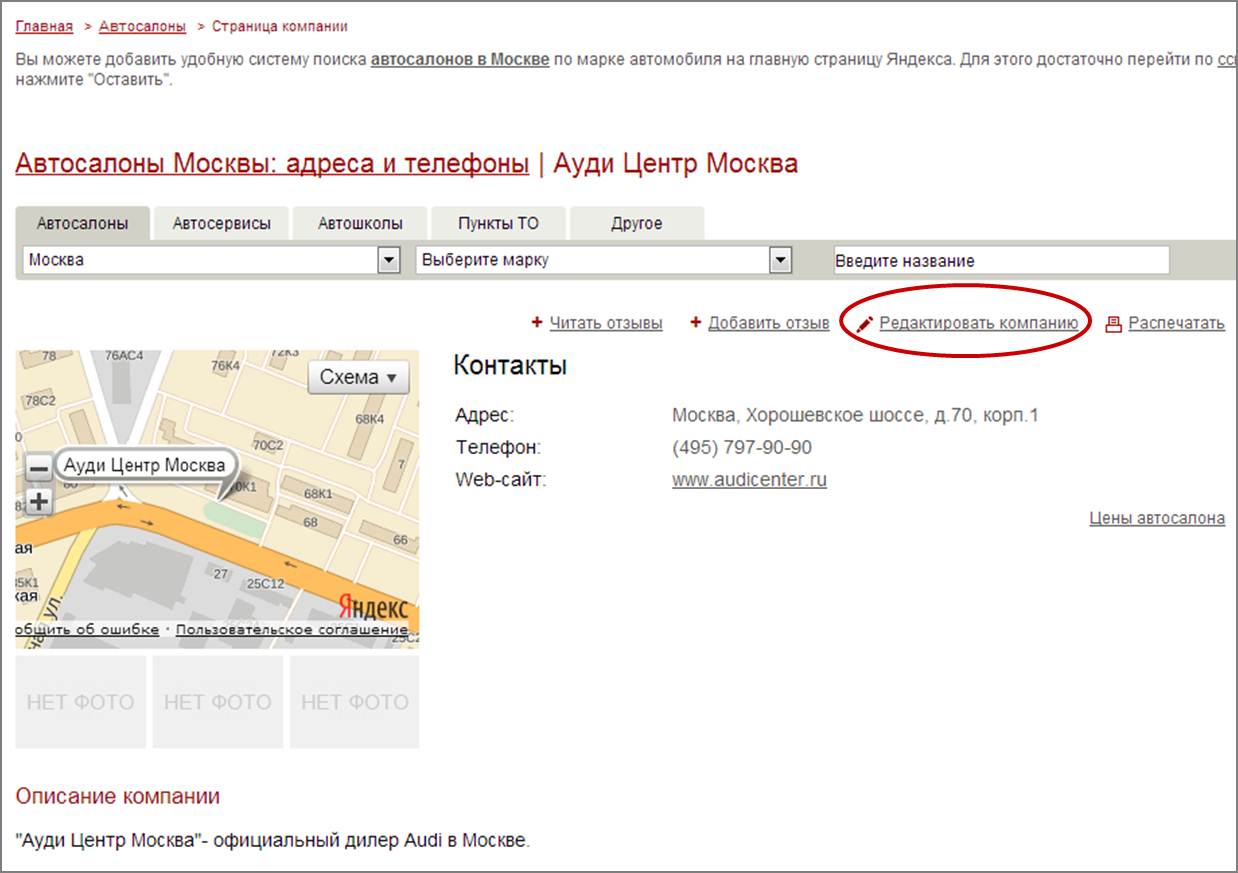Open Цены автосалона link
Screen dimensions: 1238x873
1157,518
